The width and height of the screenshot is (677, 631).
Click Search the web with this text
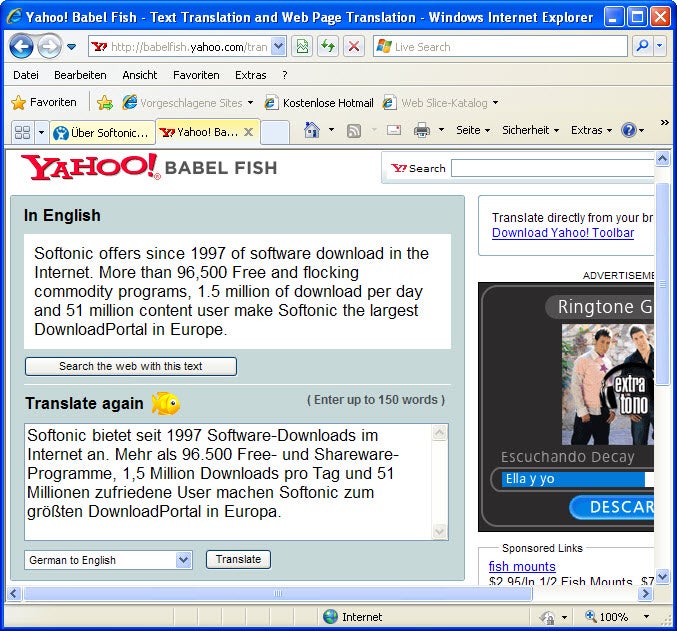click(x=131, y=366)
